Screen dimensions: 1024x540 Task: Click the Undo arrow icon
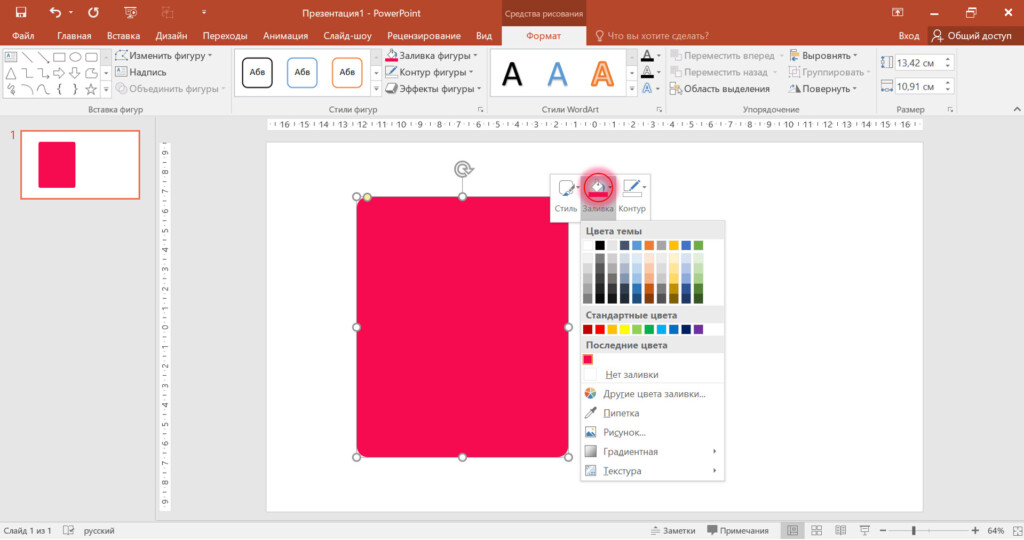(x=56, y=12)
